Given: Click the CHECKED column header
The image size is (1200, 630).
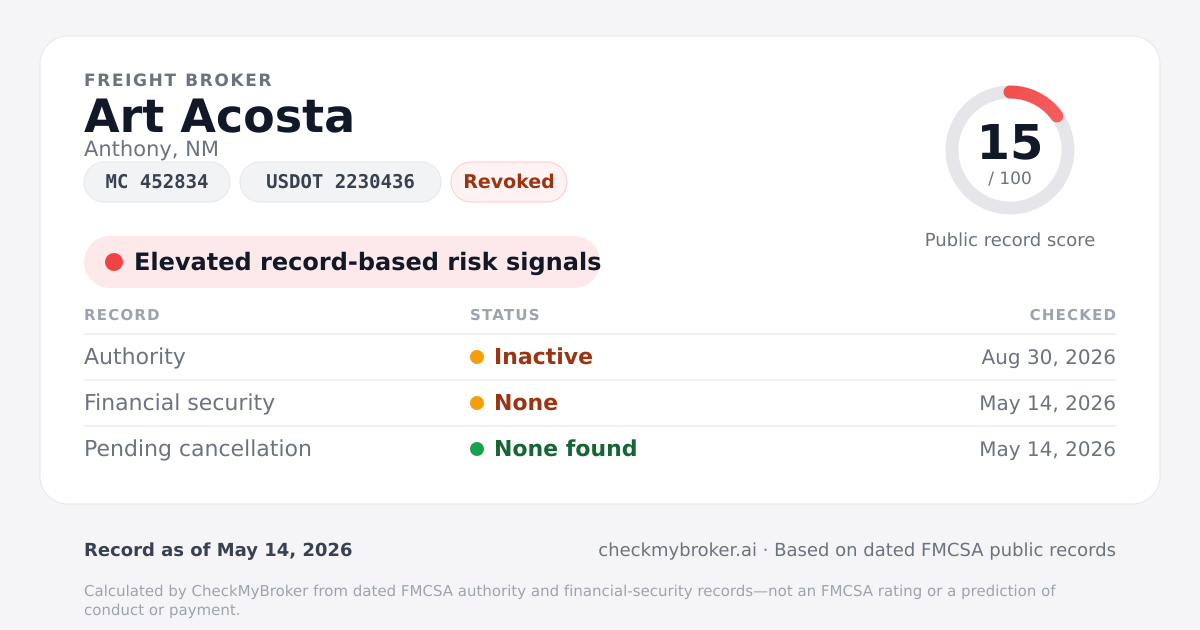Looking at the screenshot, I should tap(1073, 315).
